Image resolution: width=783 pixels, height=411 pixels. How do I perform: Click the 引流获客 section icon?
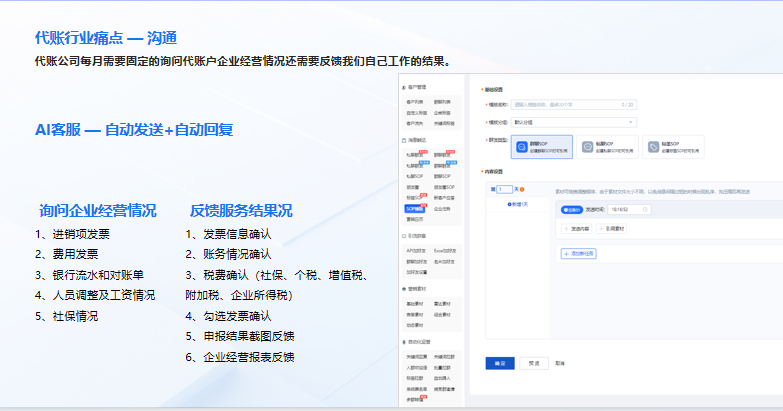(403, 236)
